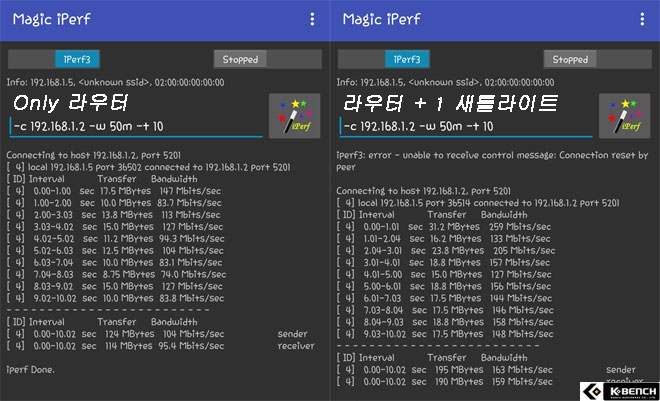Click the 113 Mbits/sec row in left output

114,215
